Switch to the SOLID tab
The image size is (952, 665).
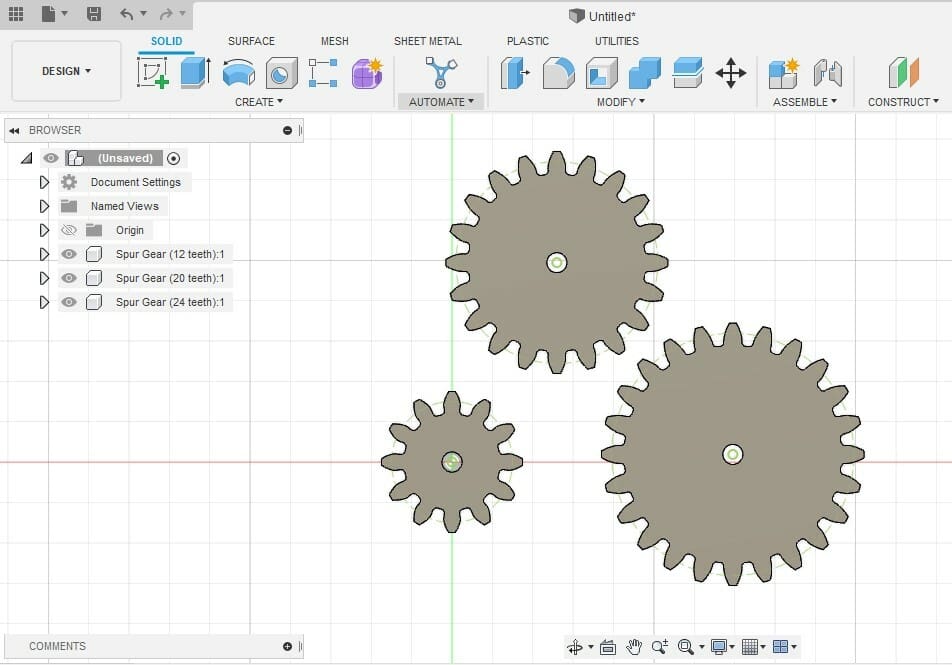click(166, 41)
